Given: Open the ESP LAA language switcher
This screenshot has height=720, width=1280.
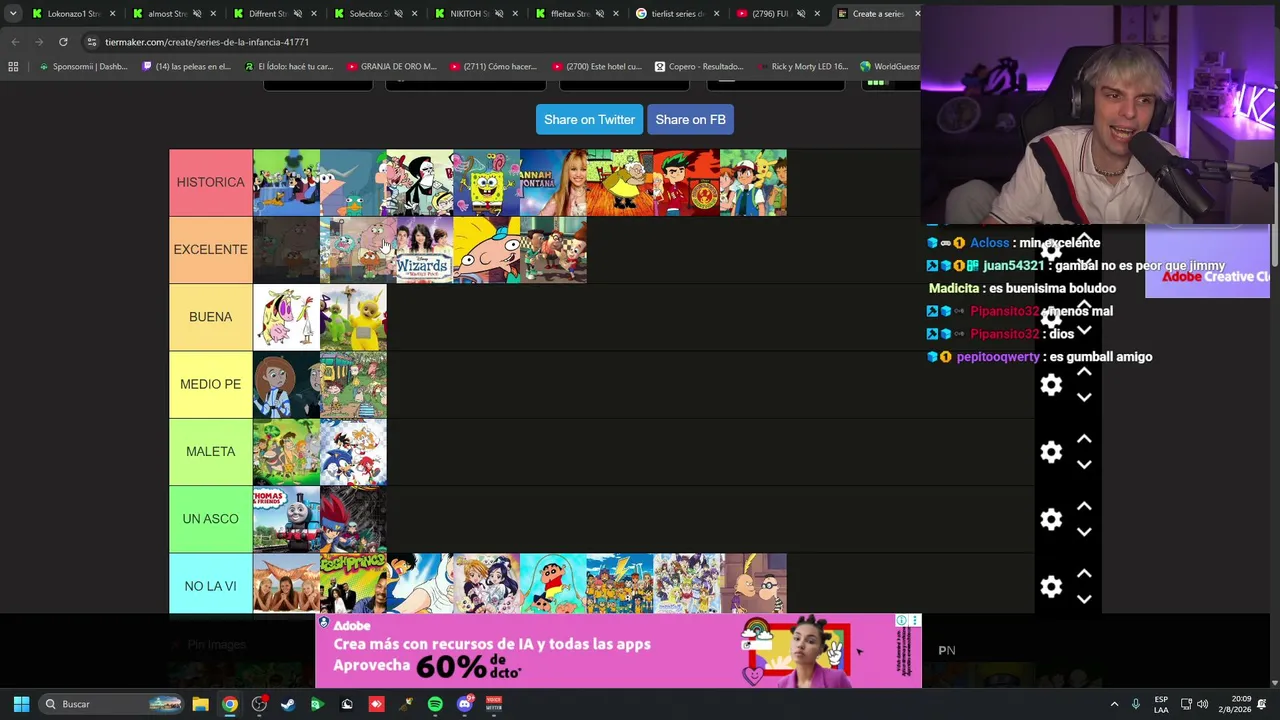Looking at the screenshot, I should [1161, 704].
